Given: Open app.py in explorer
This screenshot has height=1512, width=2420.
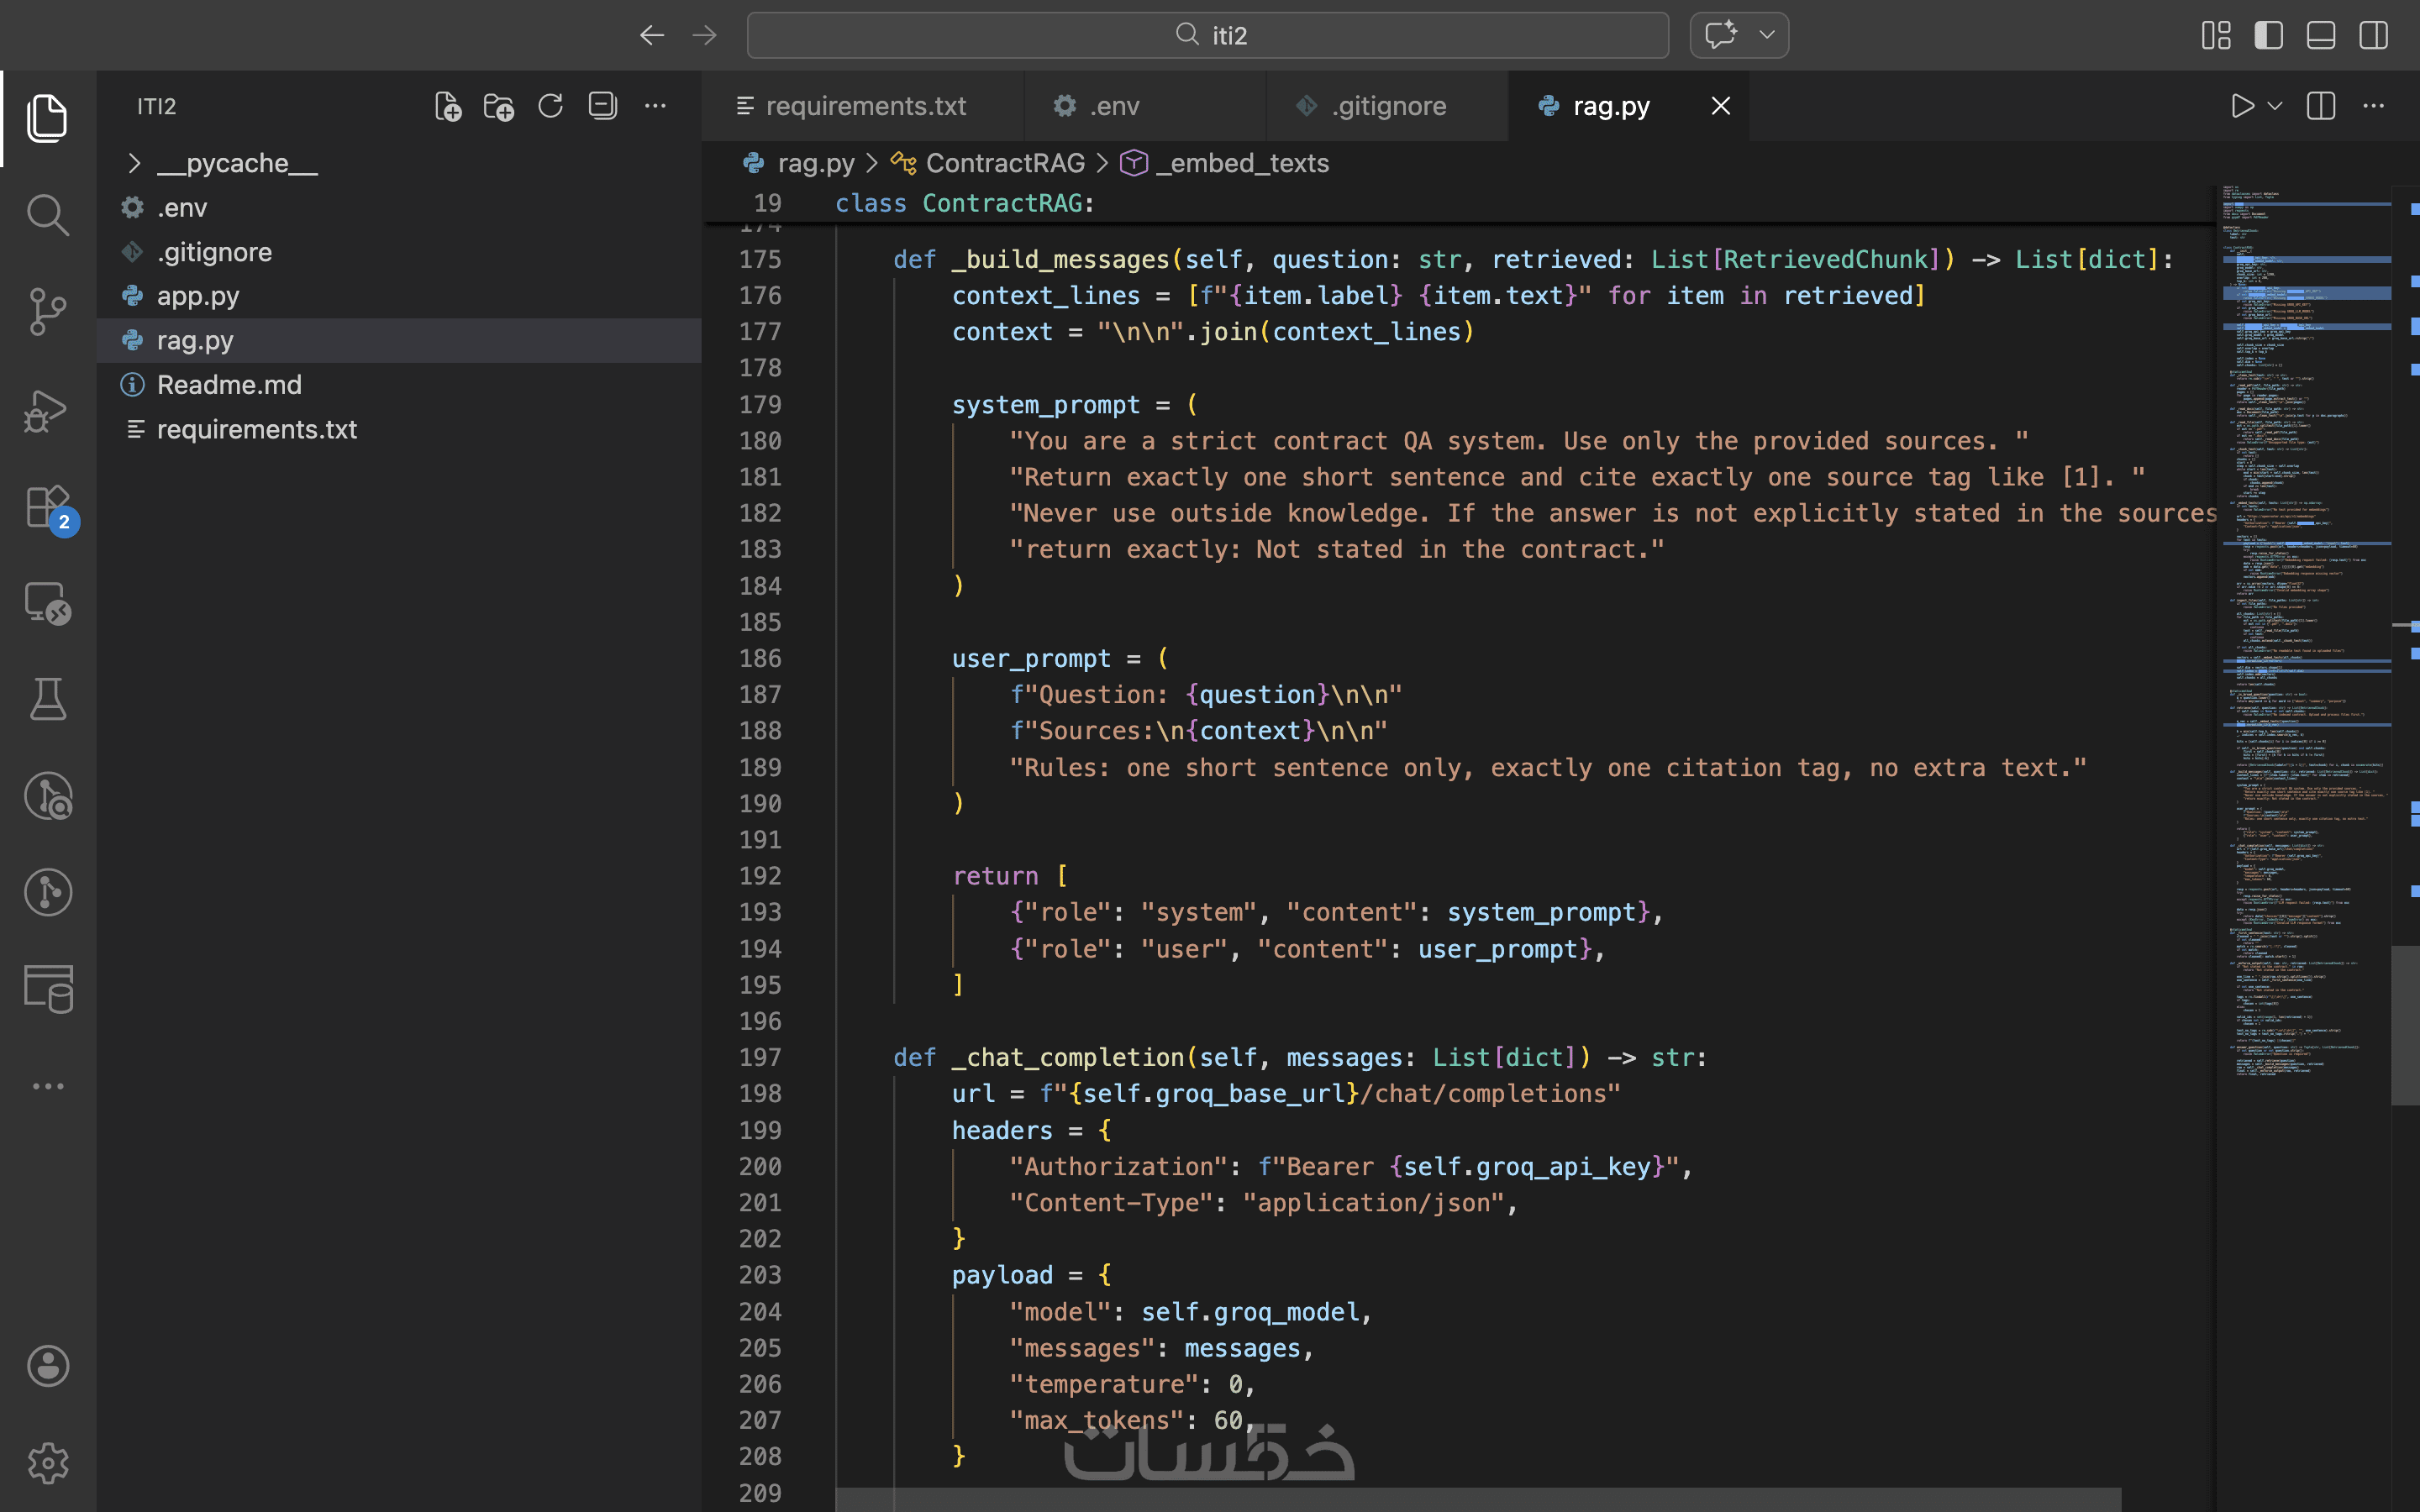Looking at the screenshot, I should click(x=197, y=296).
